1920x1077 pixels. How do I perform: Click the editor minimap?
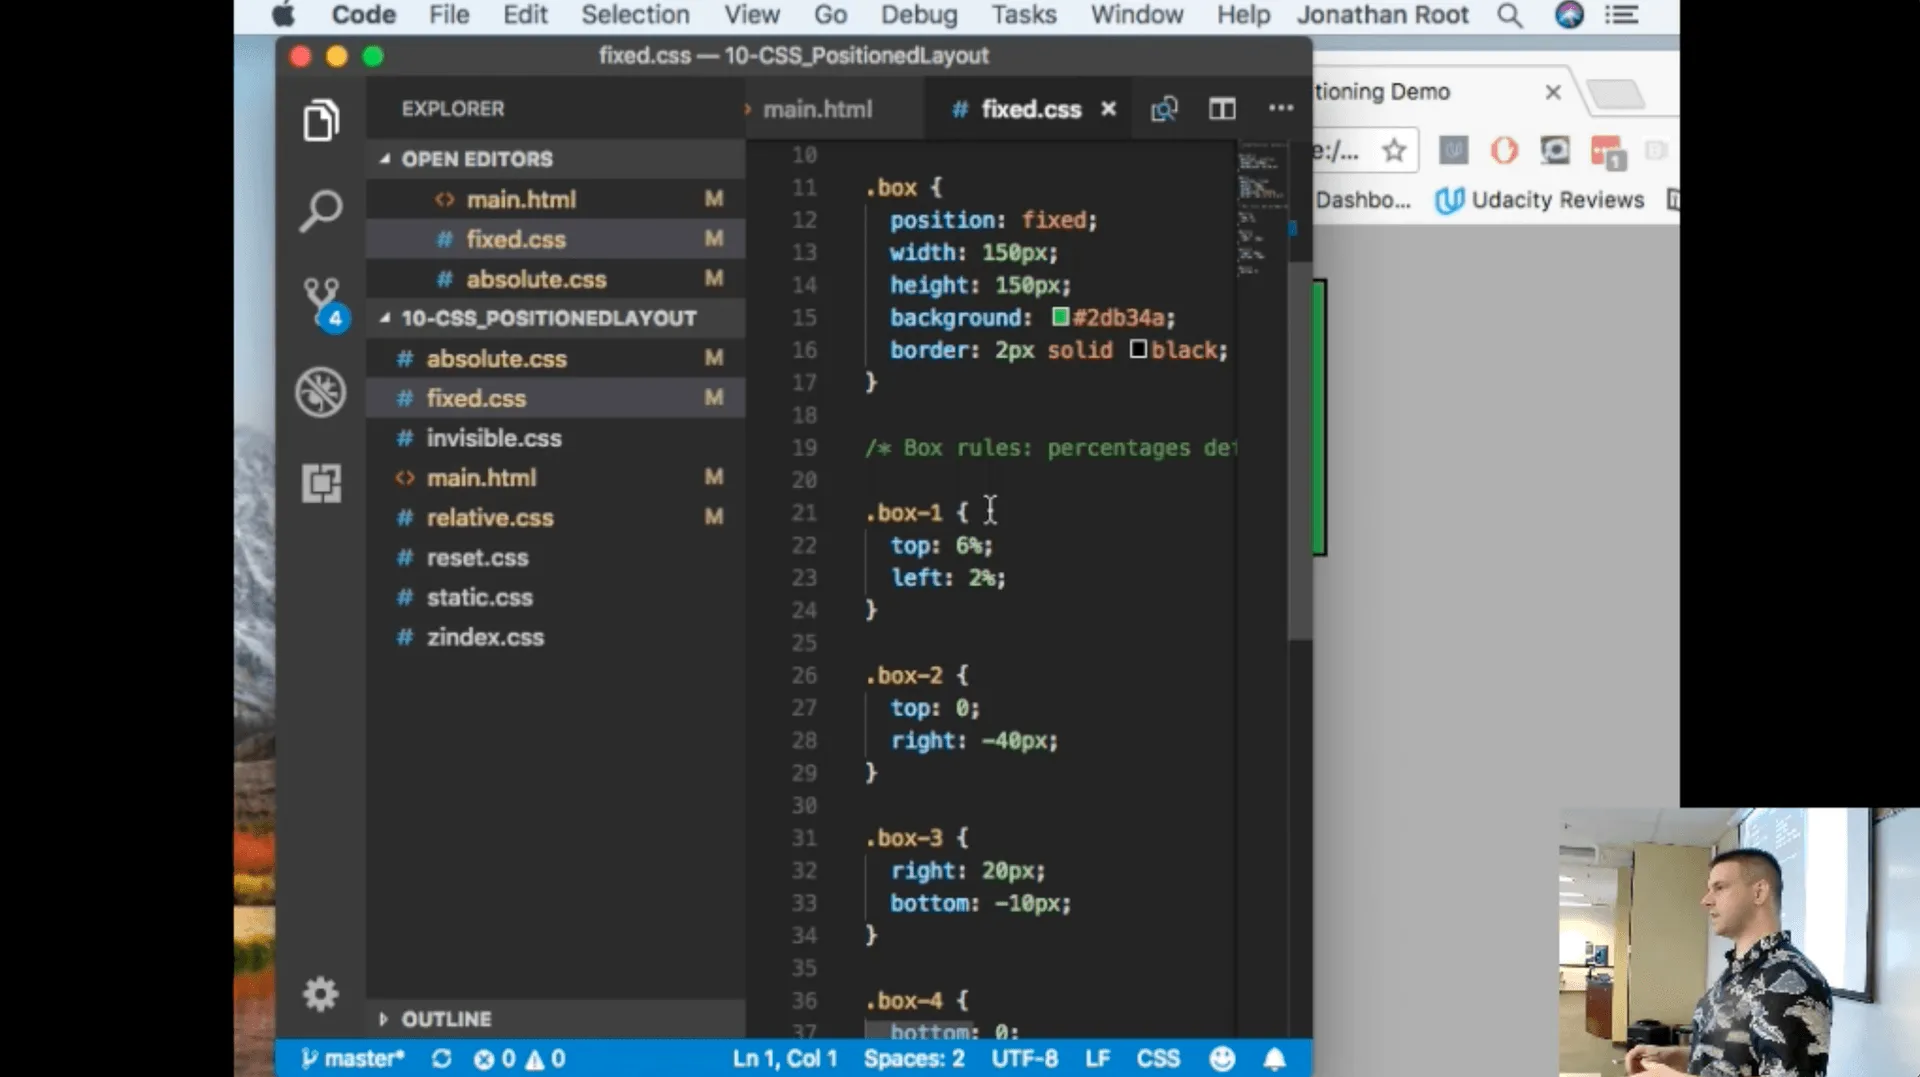(x=1261, y=214)
